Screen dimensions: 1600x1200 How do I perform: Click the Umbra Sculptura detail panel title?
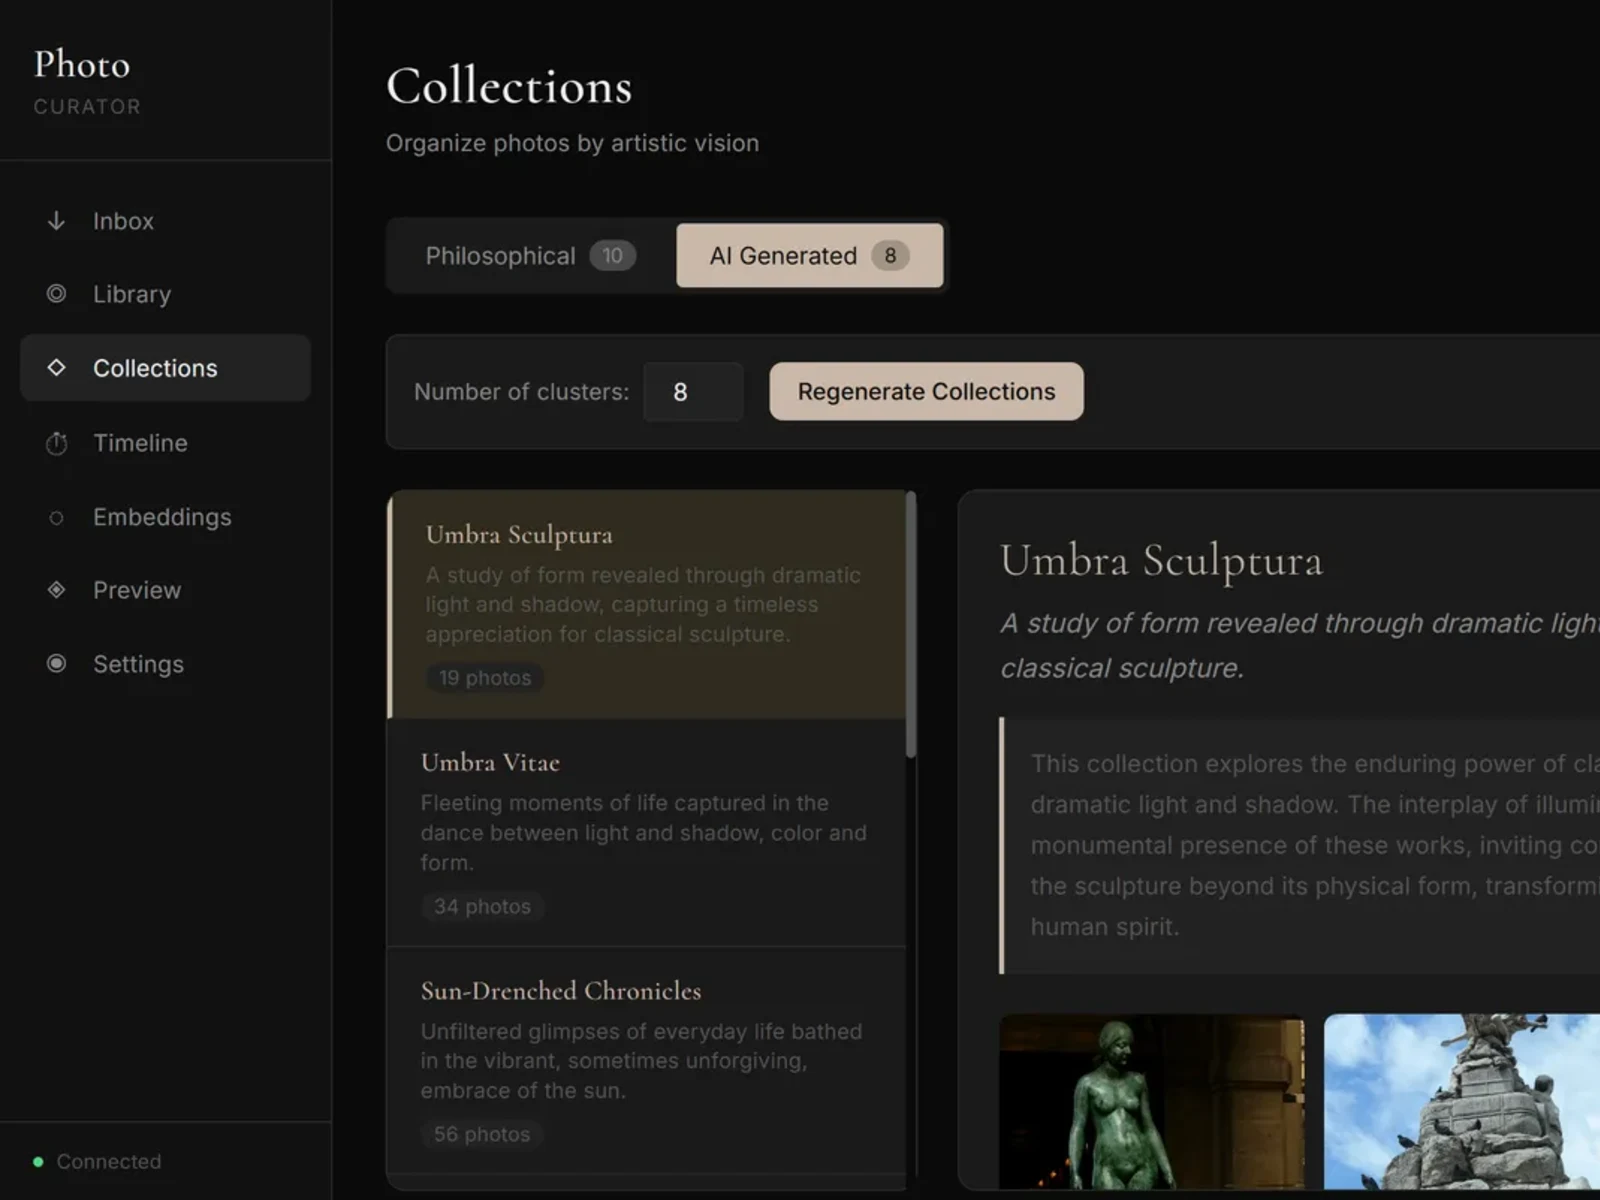1161,560
